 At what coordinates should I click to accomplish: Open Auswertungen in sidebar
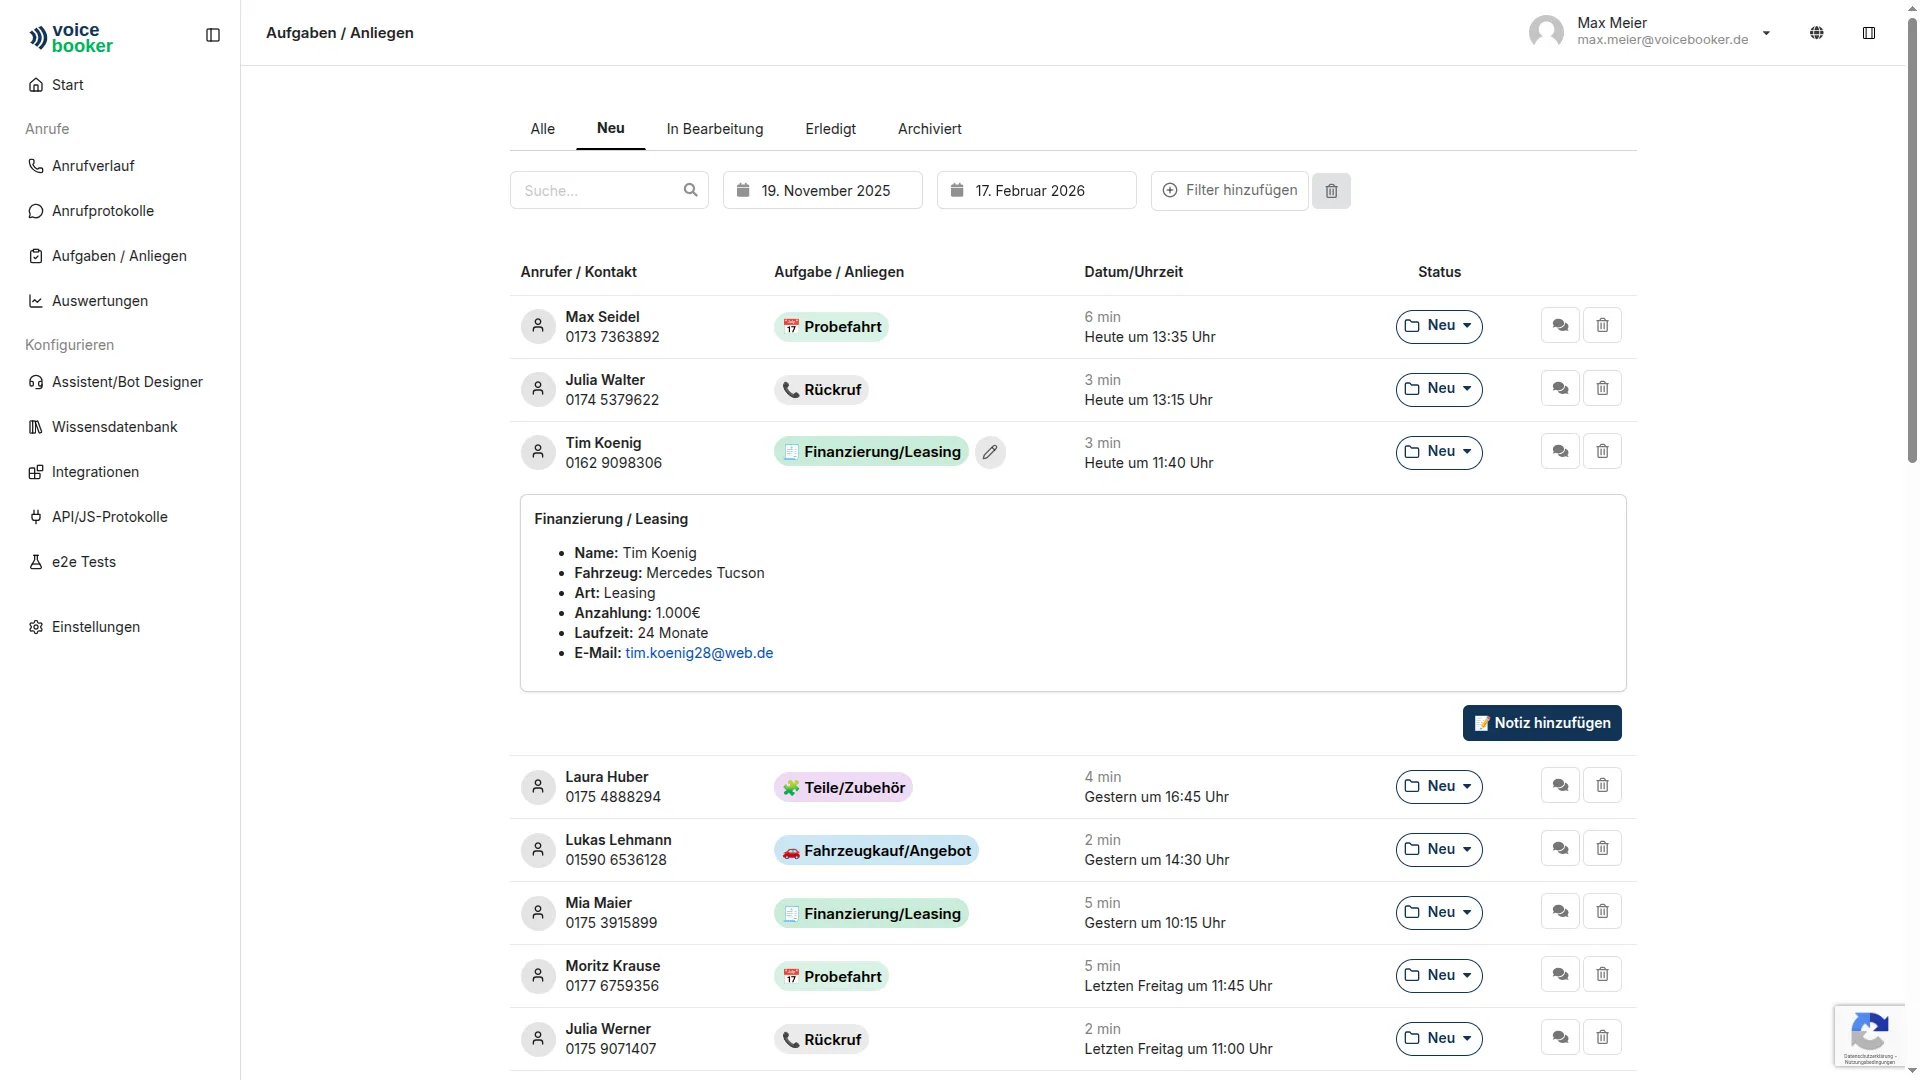click(99, 301)
